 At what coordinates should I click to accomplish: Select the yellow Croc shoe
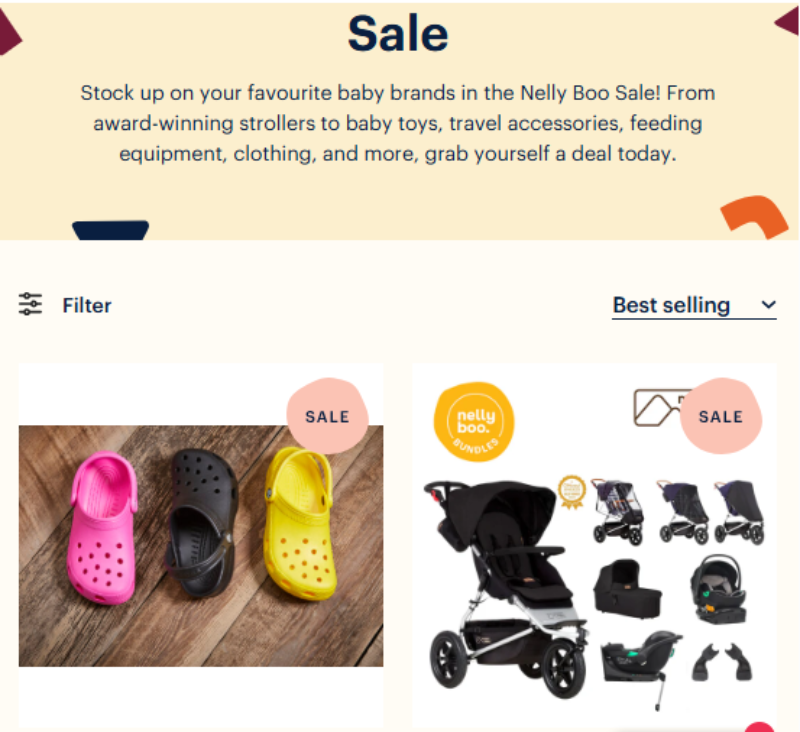click(x=300, y=523)
